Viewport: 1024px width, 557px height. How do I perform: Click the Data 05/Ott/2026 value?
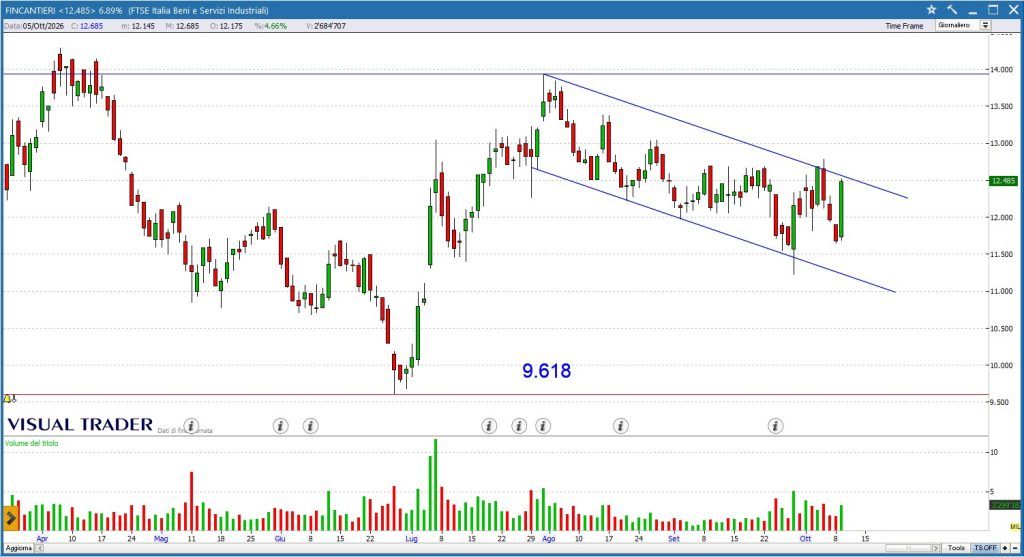click(43, 26)
